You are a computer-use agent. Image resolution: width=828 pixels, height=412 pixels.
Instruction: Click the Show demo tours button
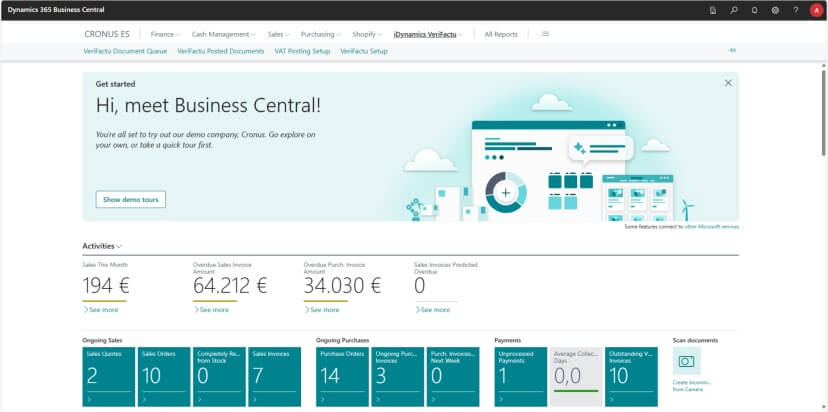tap(131, 200)
